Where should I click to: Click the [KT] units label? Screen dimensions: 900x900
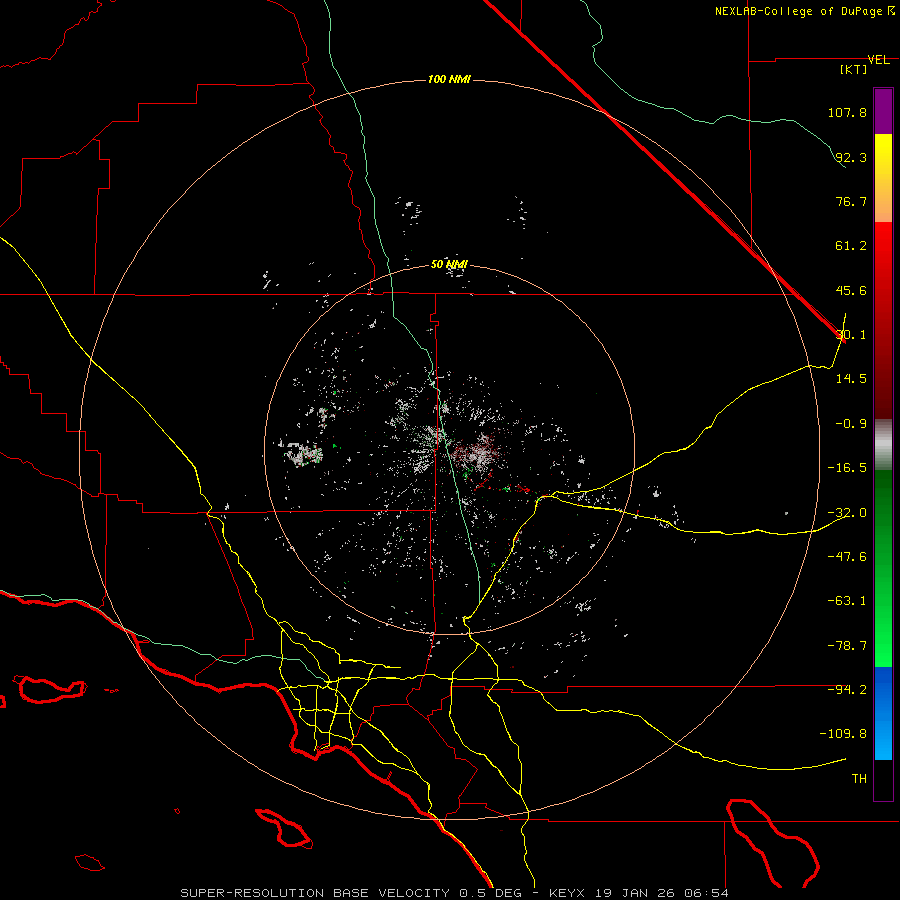pos(853,69)
